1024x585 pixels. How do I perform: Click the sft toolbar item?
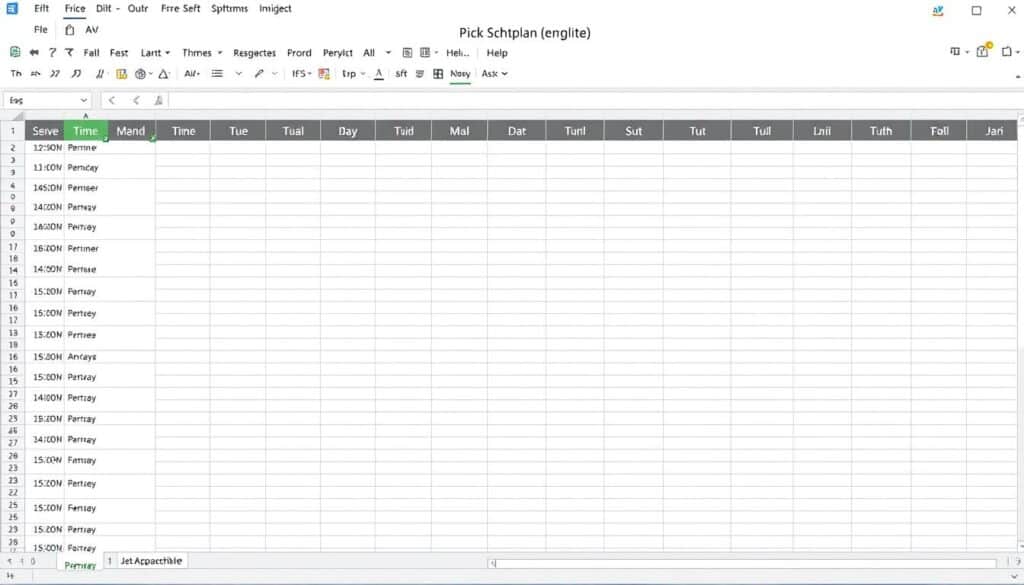(401, 74)
